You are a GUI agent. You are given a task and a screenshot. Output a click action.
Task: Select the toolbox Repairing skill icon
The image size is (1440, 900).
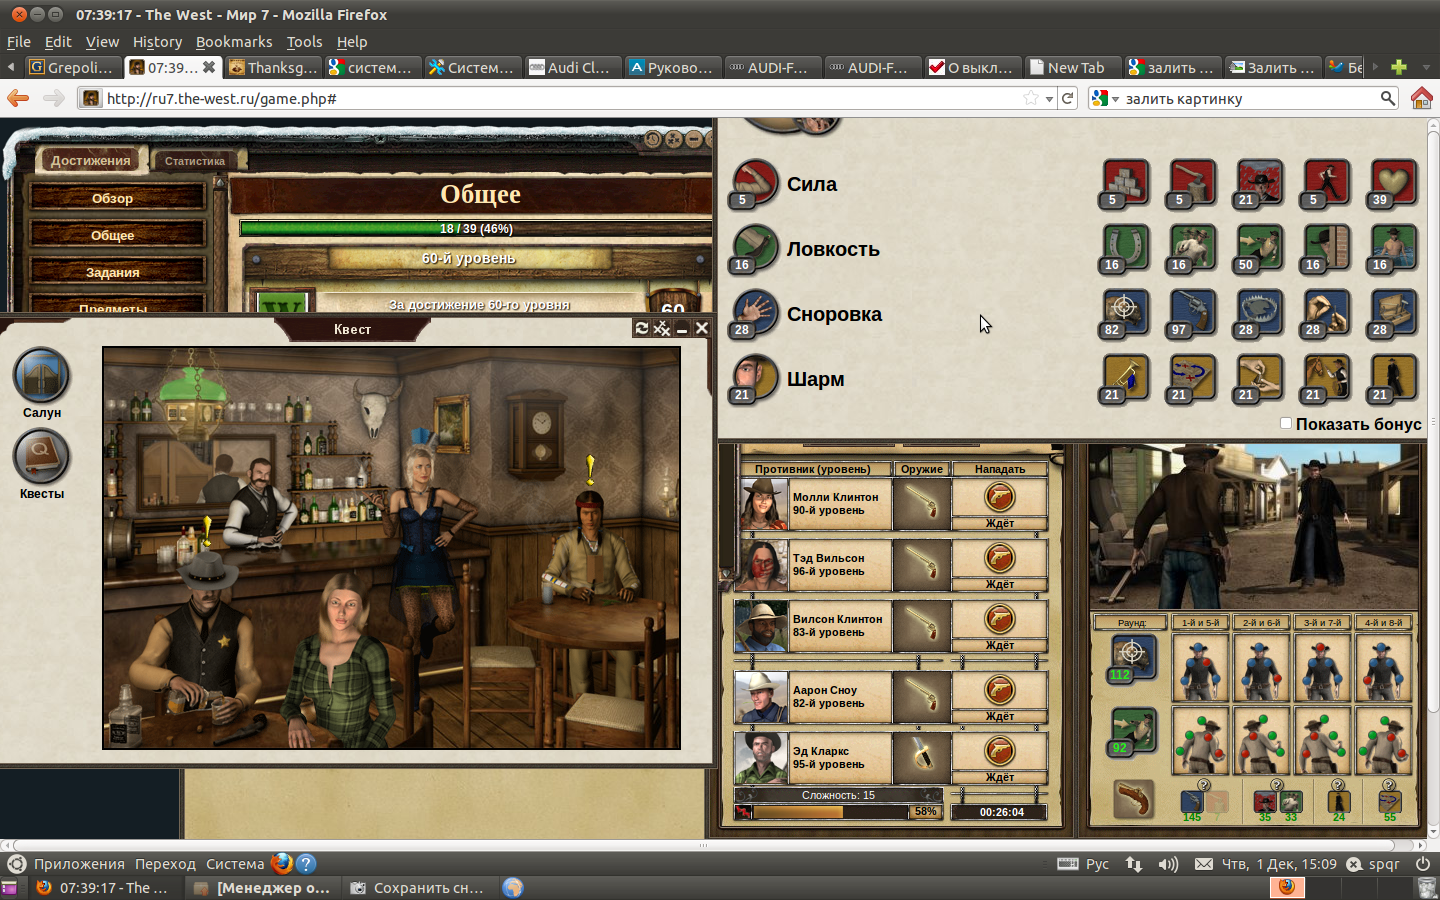[1393, 314]
